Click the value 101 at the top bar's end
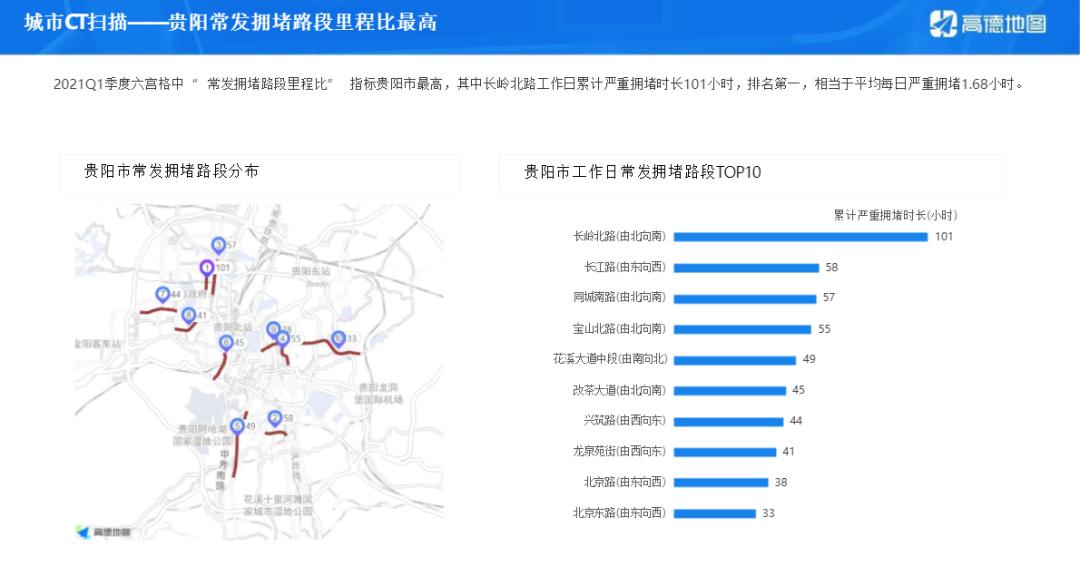1080x566 pixels. click(x=944, y=236)
